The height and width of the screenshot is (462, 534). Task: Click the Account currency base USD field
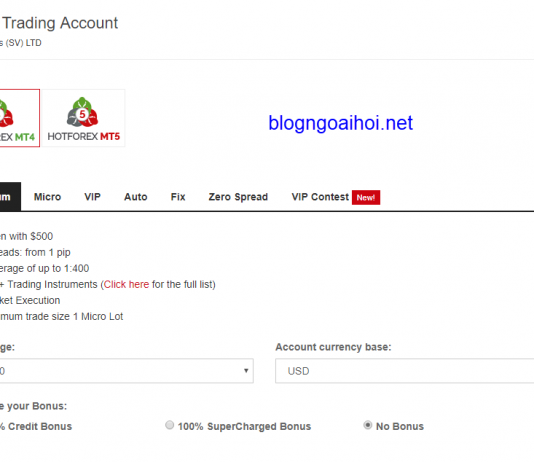(405, 371)
